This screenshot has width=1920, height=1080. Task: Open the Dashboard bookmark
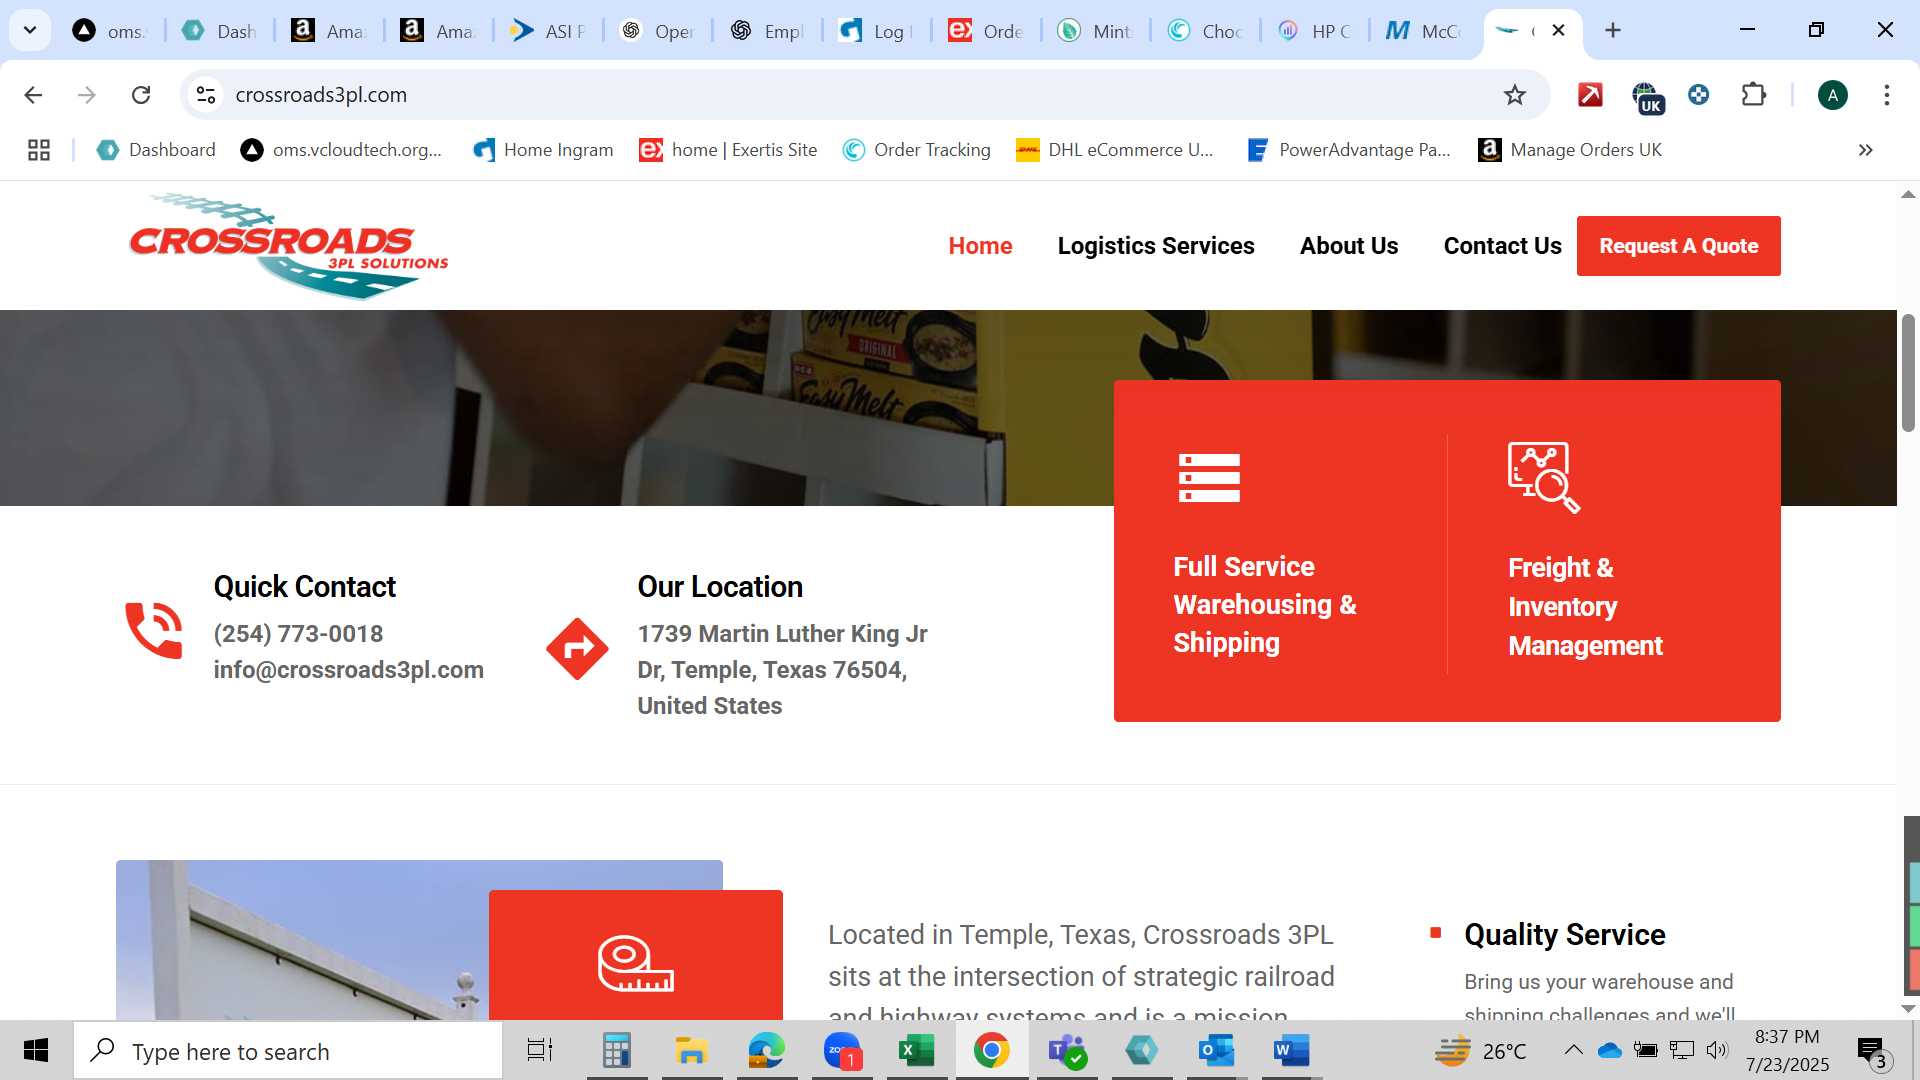[156, 150]
